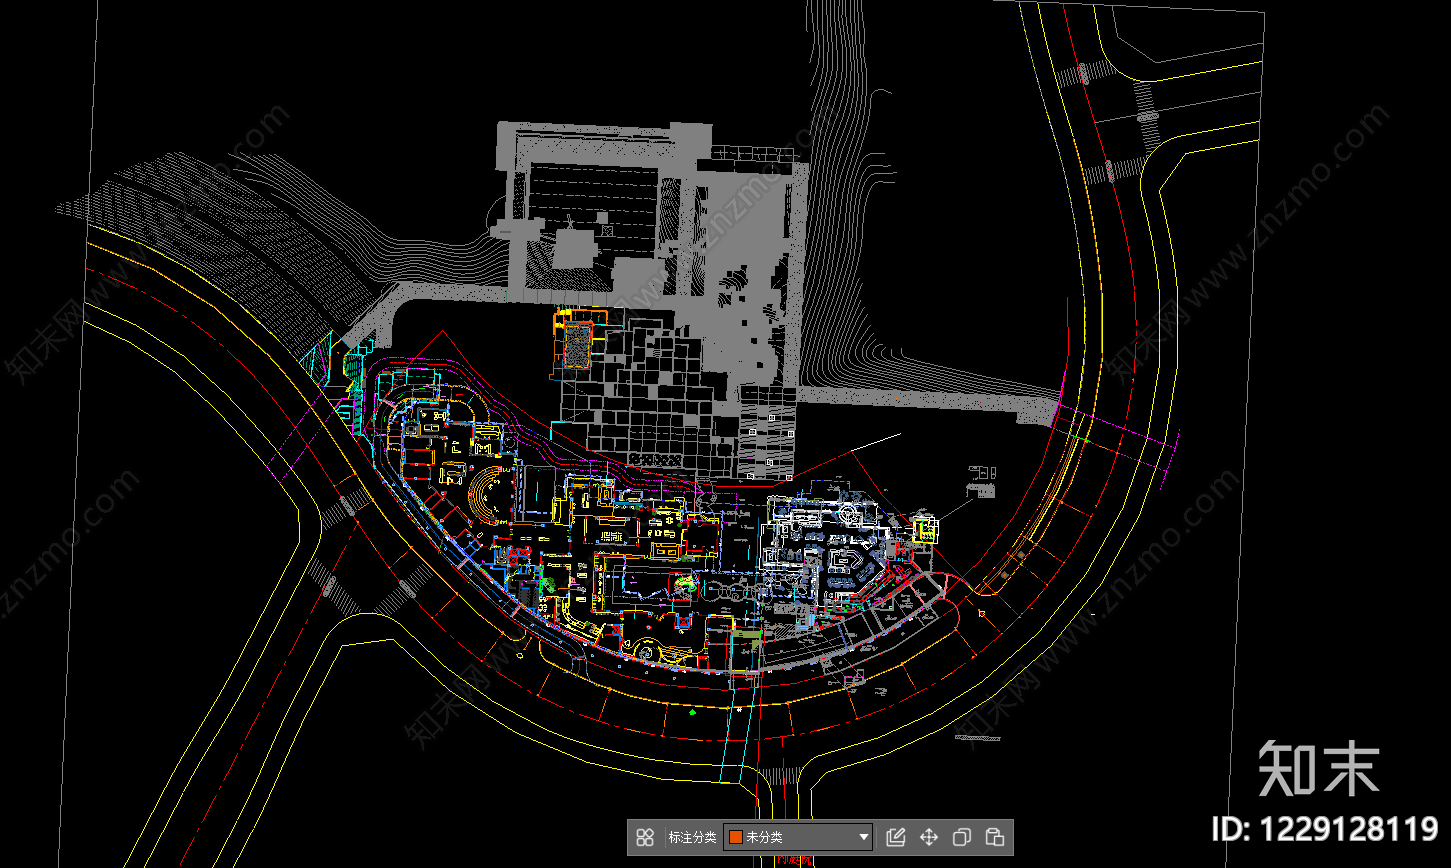Open the category grid icon in the toolbar
The image size is (1451, 868).
click(x=645, y=837)
